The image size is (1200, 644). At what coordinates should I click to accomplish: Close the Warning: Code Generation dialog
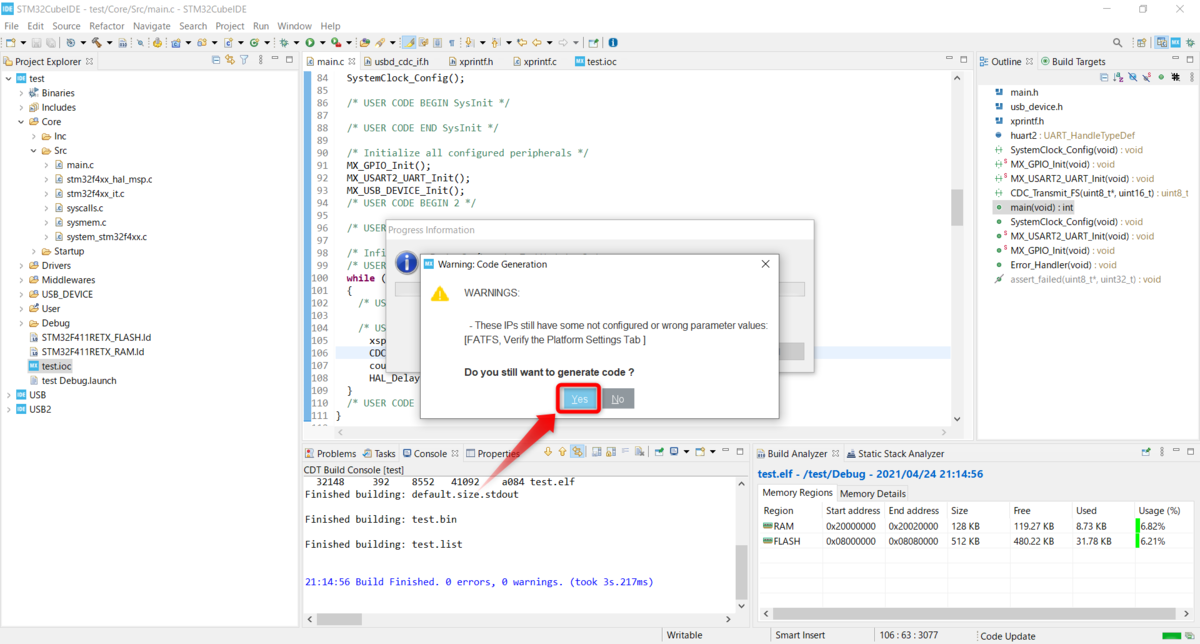coord(765,264)
